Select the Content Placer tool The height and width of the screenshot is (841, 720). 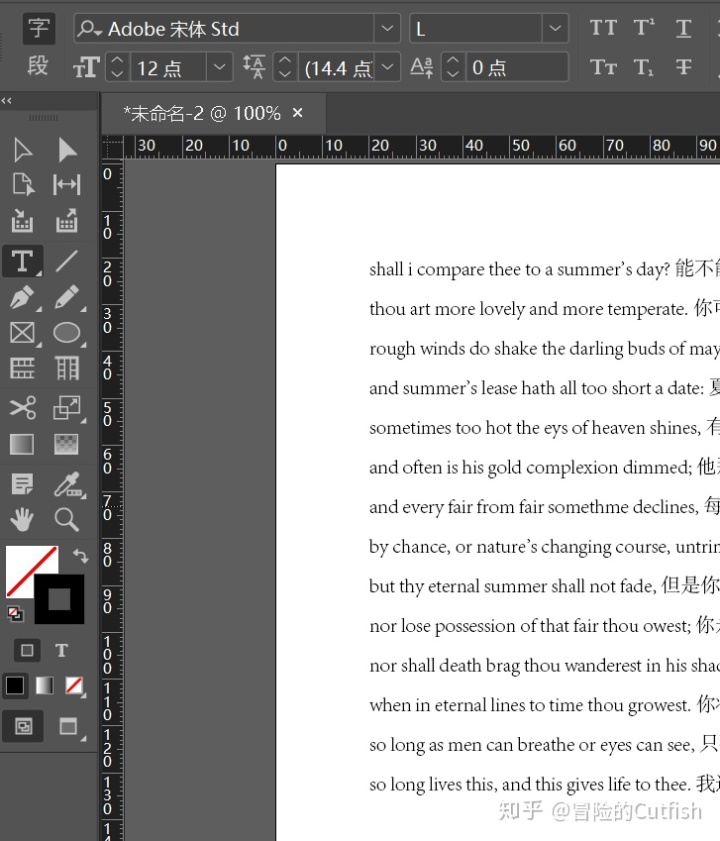67,220
